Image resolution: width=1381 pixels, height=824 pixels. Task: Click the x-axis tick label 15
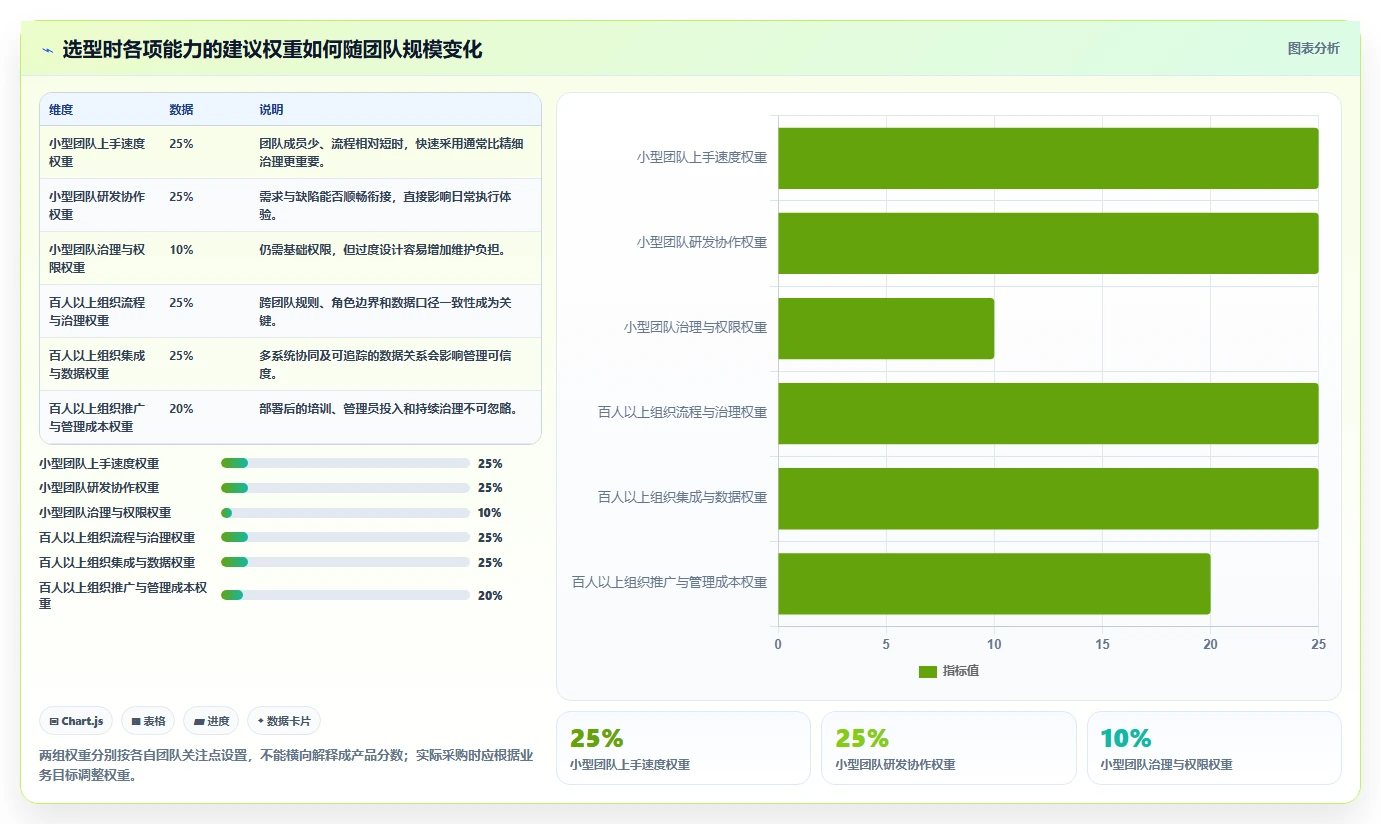click(1102, 645)
